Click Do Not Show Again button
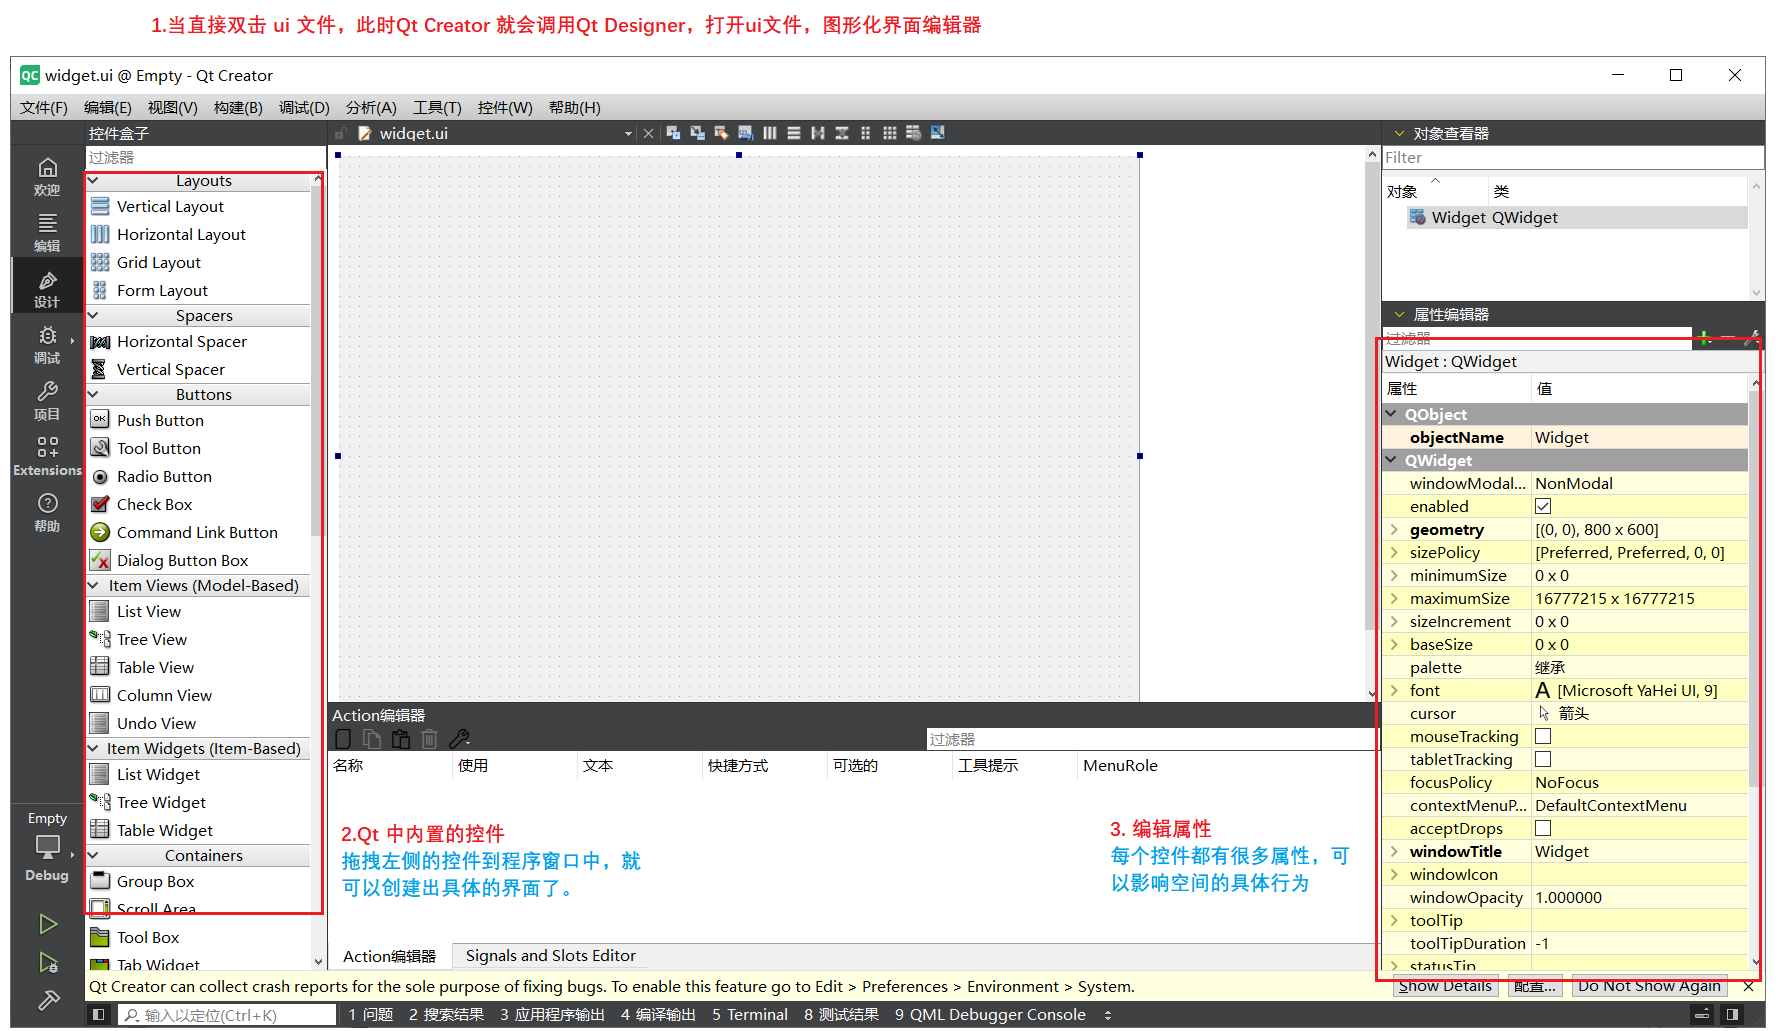1789x1031 pixels. (1650, 986)
